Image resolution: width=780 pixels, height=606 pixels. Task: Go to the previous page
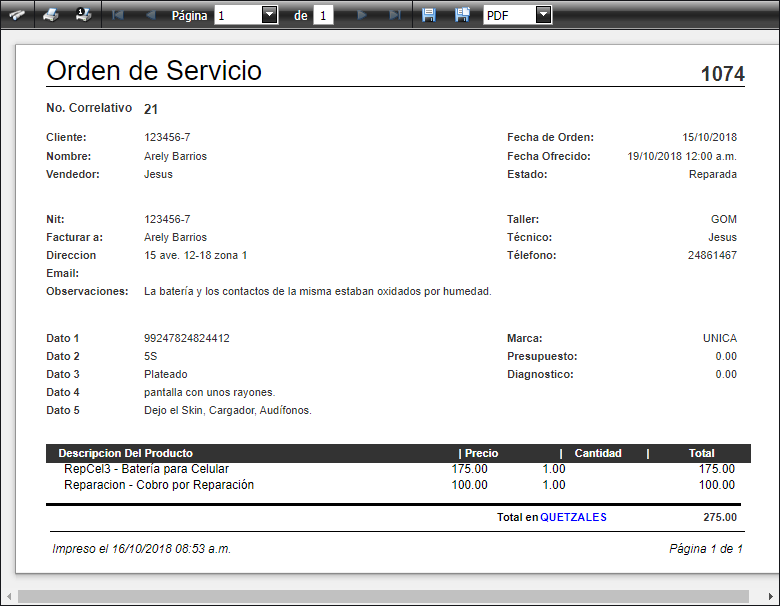(x=150, y=15)
